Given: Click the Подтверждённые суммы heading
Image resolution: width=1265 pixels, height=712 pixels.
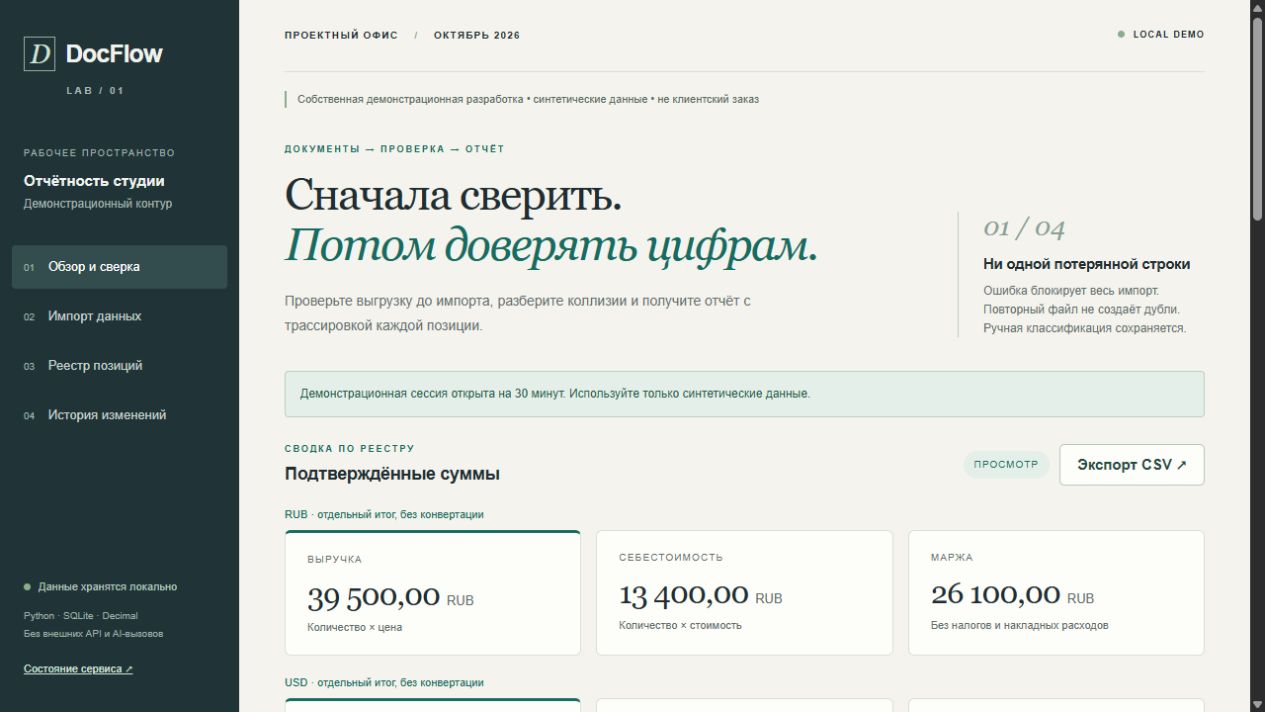Looking at the screenshot, I should [x=392, y=474].
